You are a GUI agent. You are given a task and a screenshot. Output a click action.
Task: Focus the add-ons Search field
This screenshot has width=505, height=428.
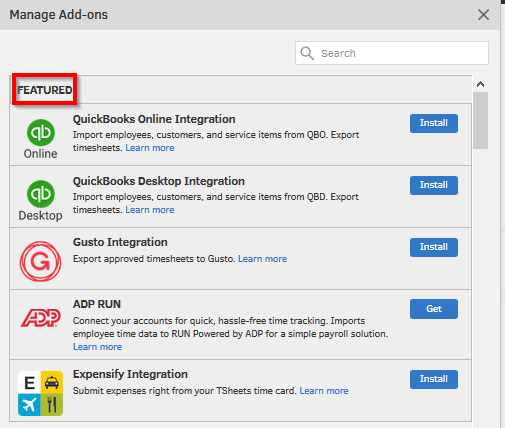pyautogui.click(x=392, y=53)
